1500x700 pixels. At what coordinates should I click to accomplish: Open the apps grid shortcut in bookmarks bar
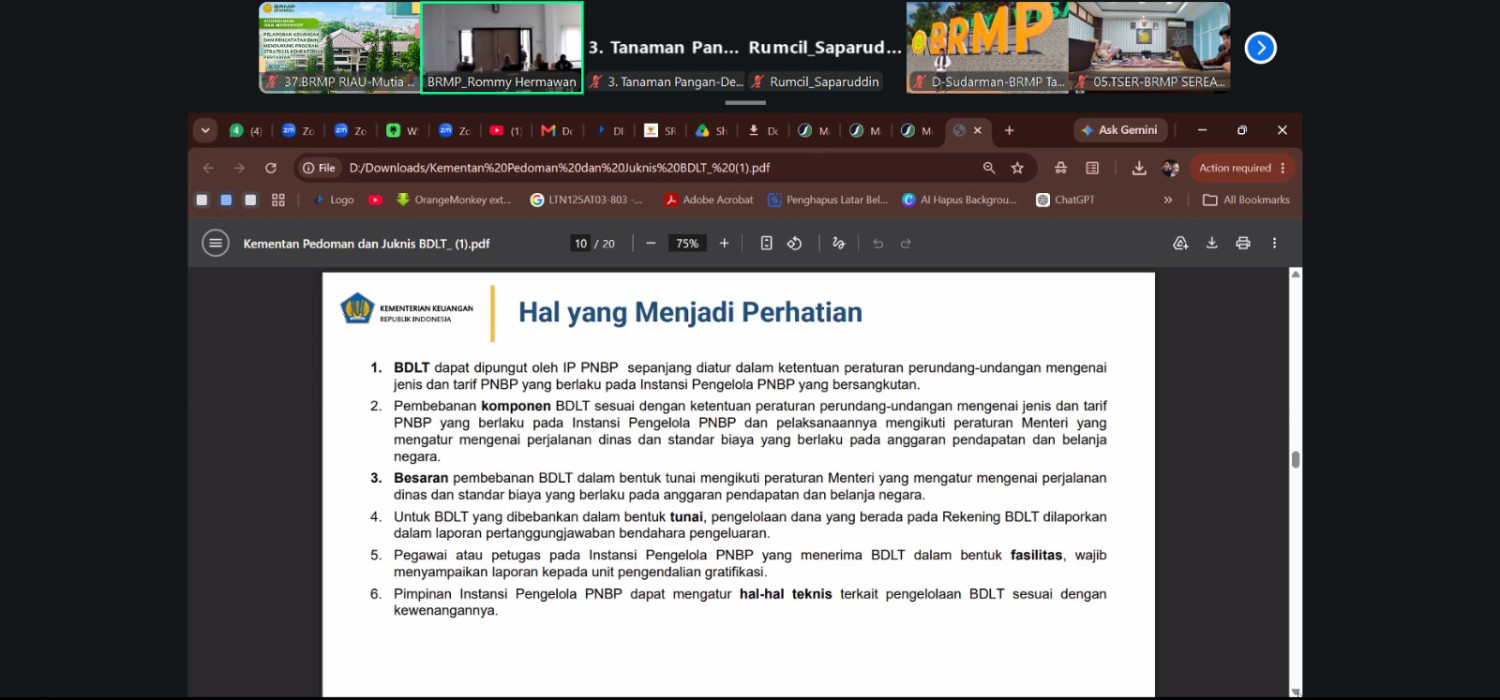coord(278,200)
